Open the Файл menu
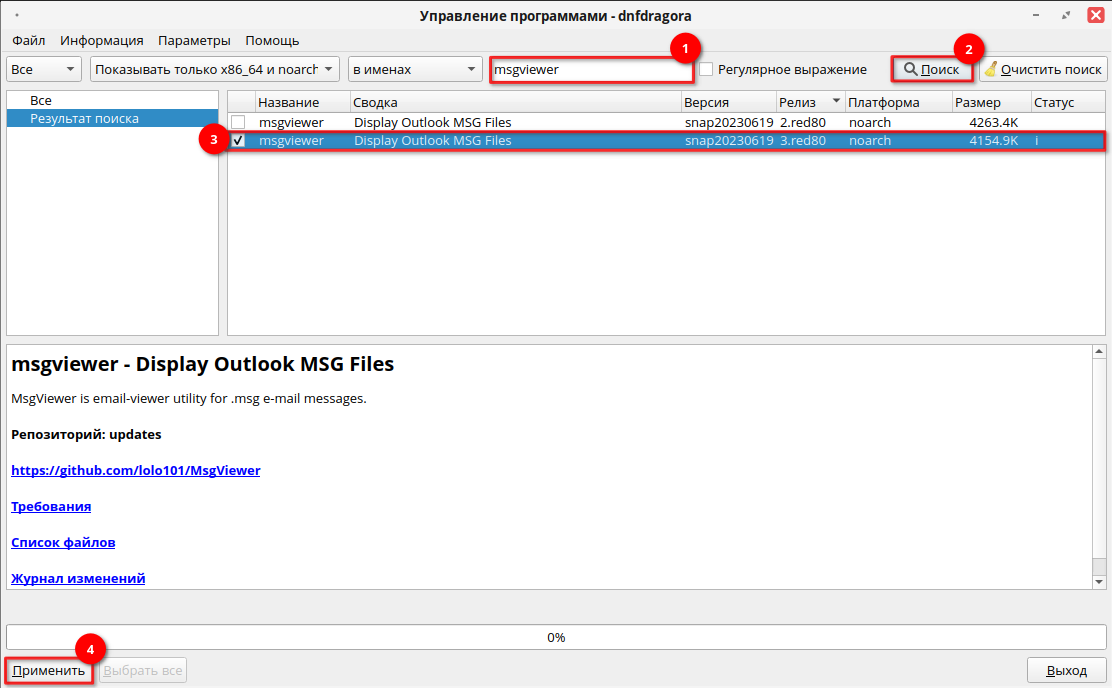 pyautogui.click(x=28, y=41)
